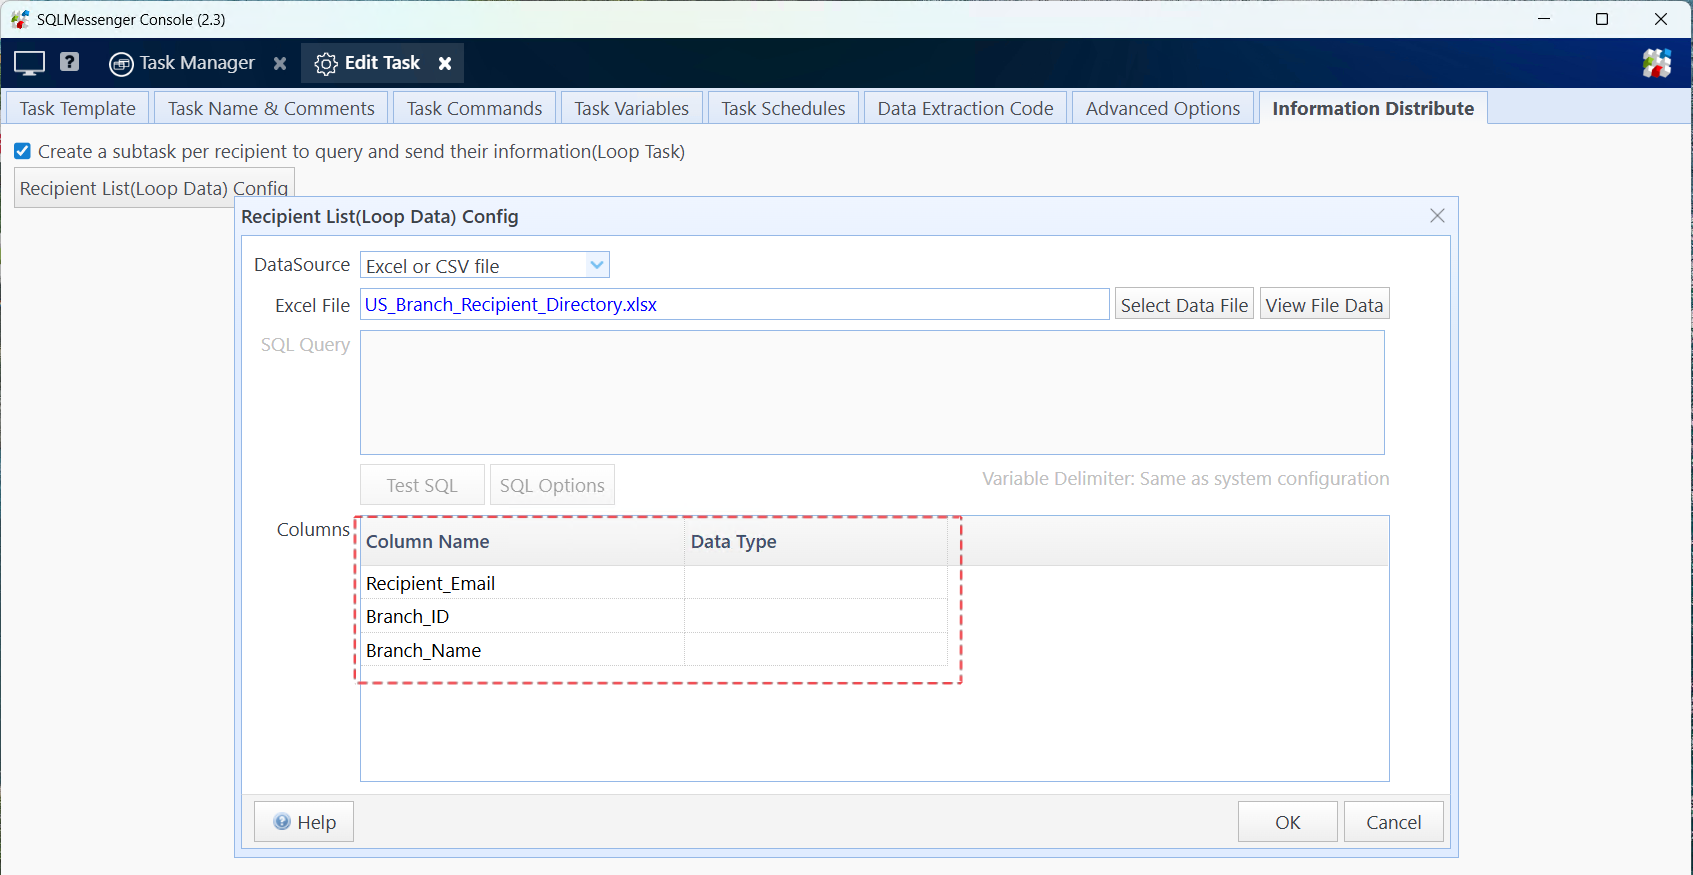Confirm the dialog with OK
Screen dimensions: 1693x875
(1287, 822)
